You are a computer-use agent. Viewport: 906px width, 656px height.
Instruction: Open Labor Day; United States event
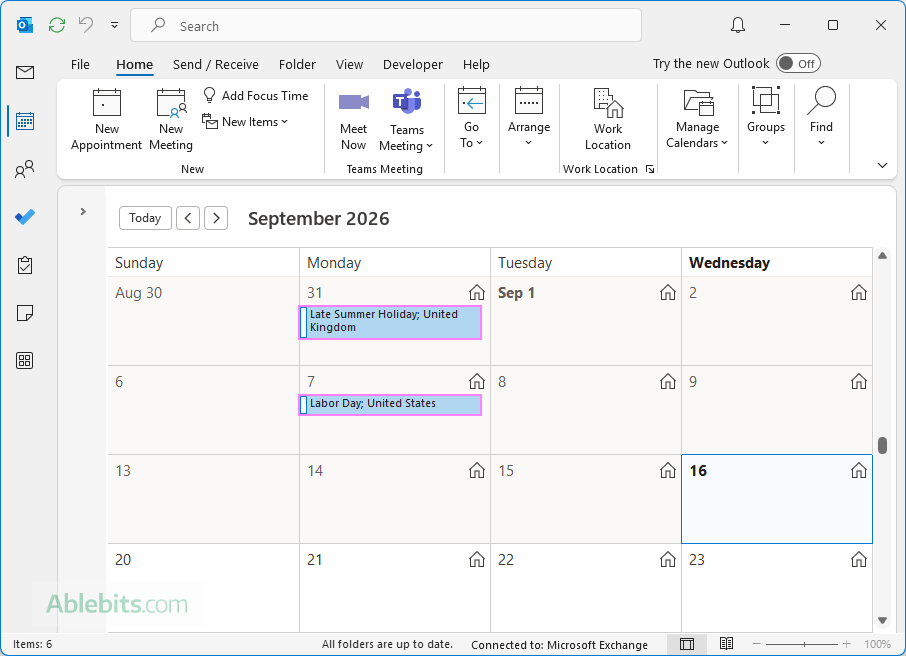(x=391, y=405)
